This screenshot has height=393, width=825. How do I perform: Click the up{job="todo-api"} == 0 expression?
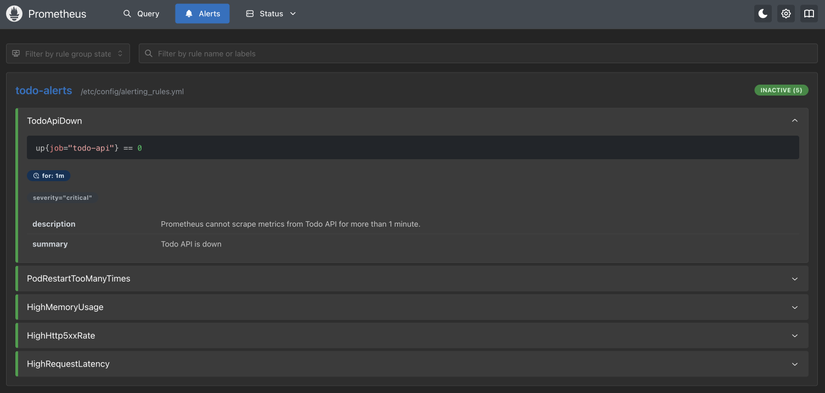(x=89, y=148)
